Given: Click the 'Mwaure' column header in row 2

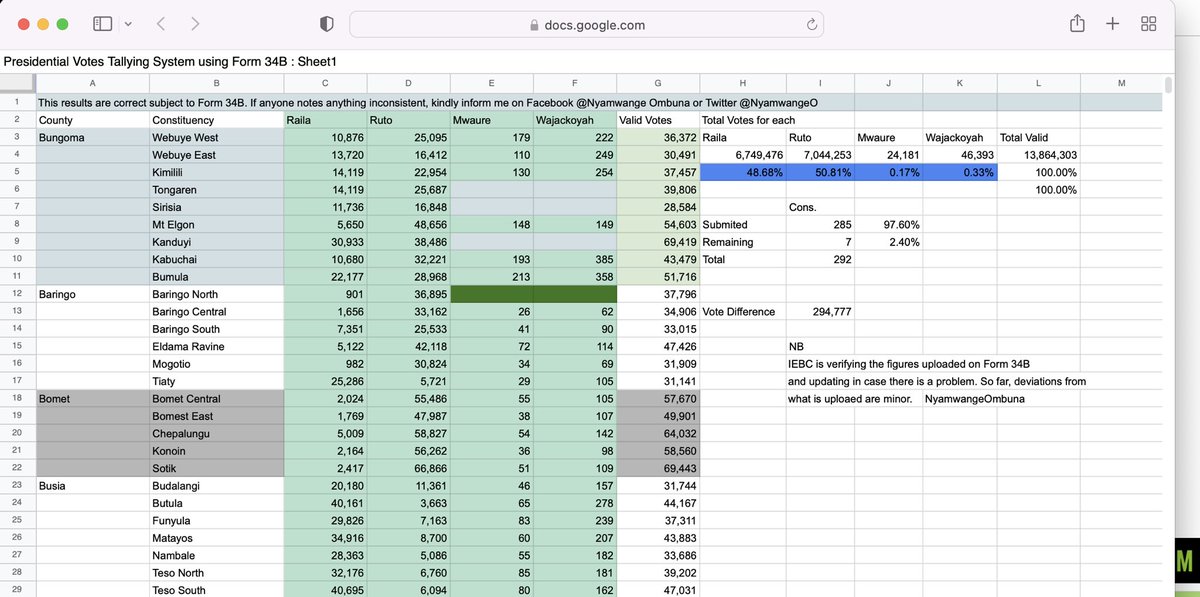Looking at the screenshot, I should [492, 120].
